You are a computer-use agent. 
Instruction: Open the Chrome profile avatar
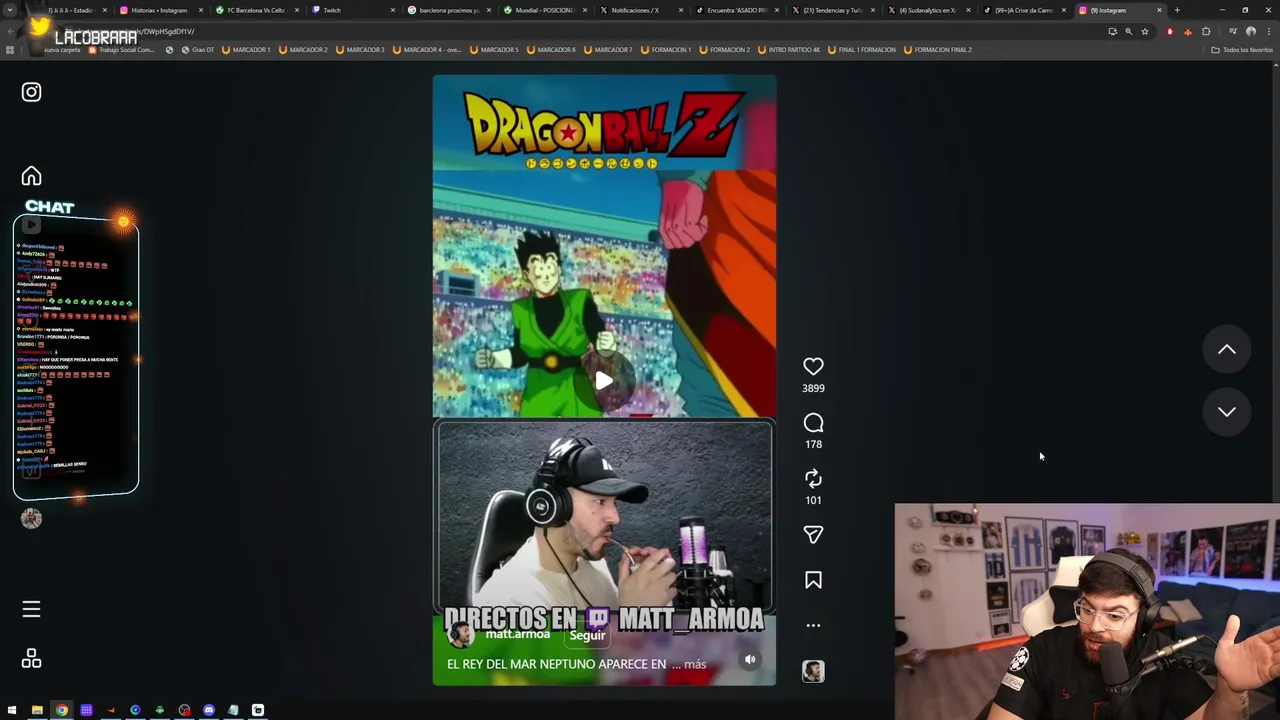pos(1251,32)
